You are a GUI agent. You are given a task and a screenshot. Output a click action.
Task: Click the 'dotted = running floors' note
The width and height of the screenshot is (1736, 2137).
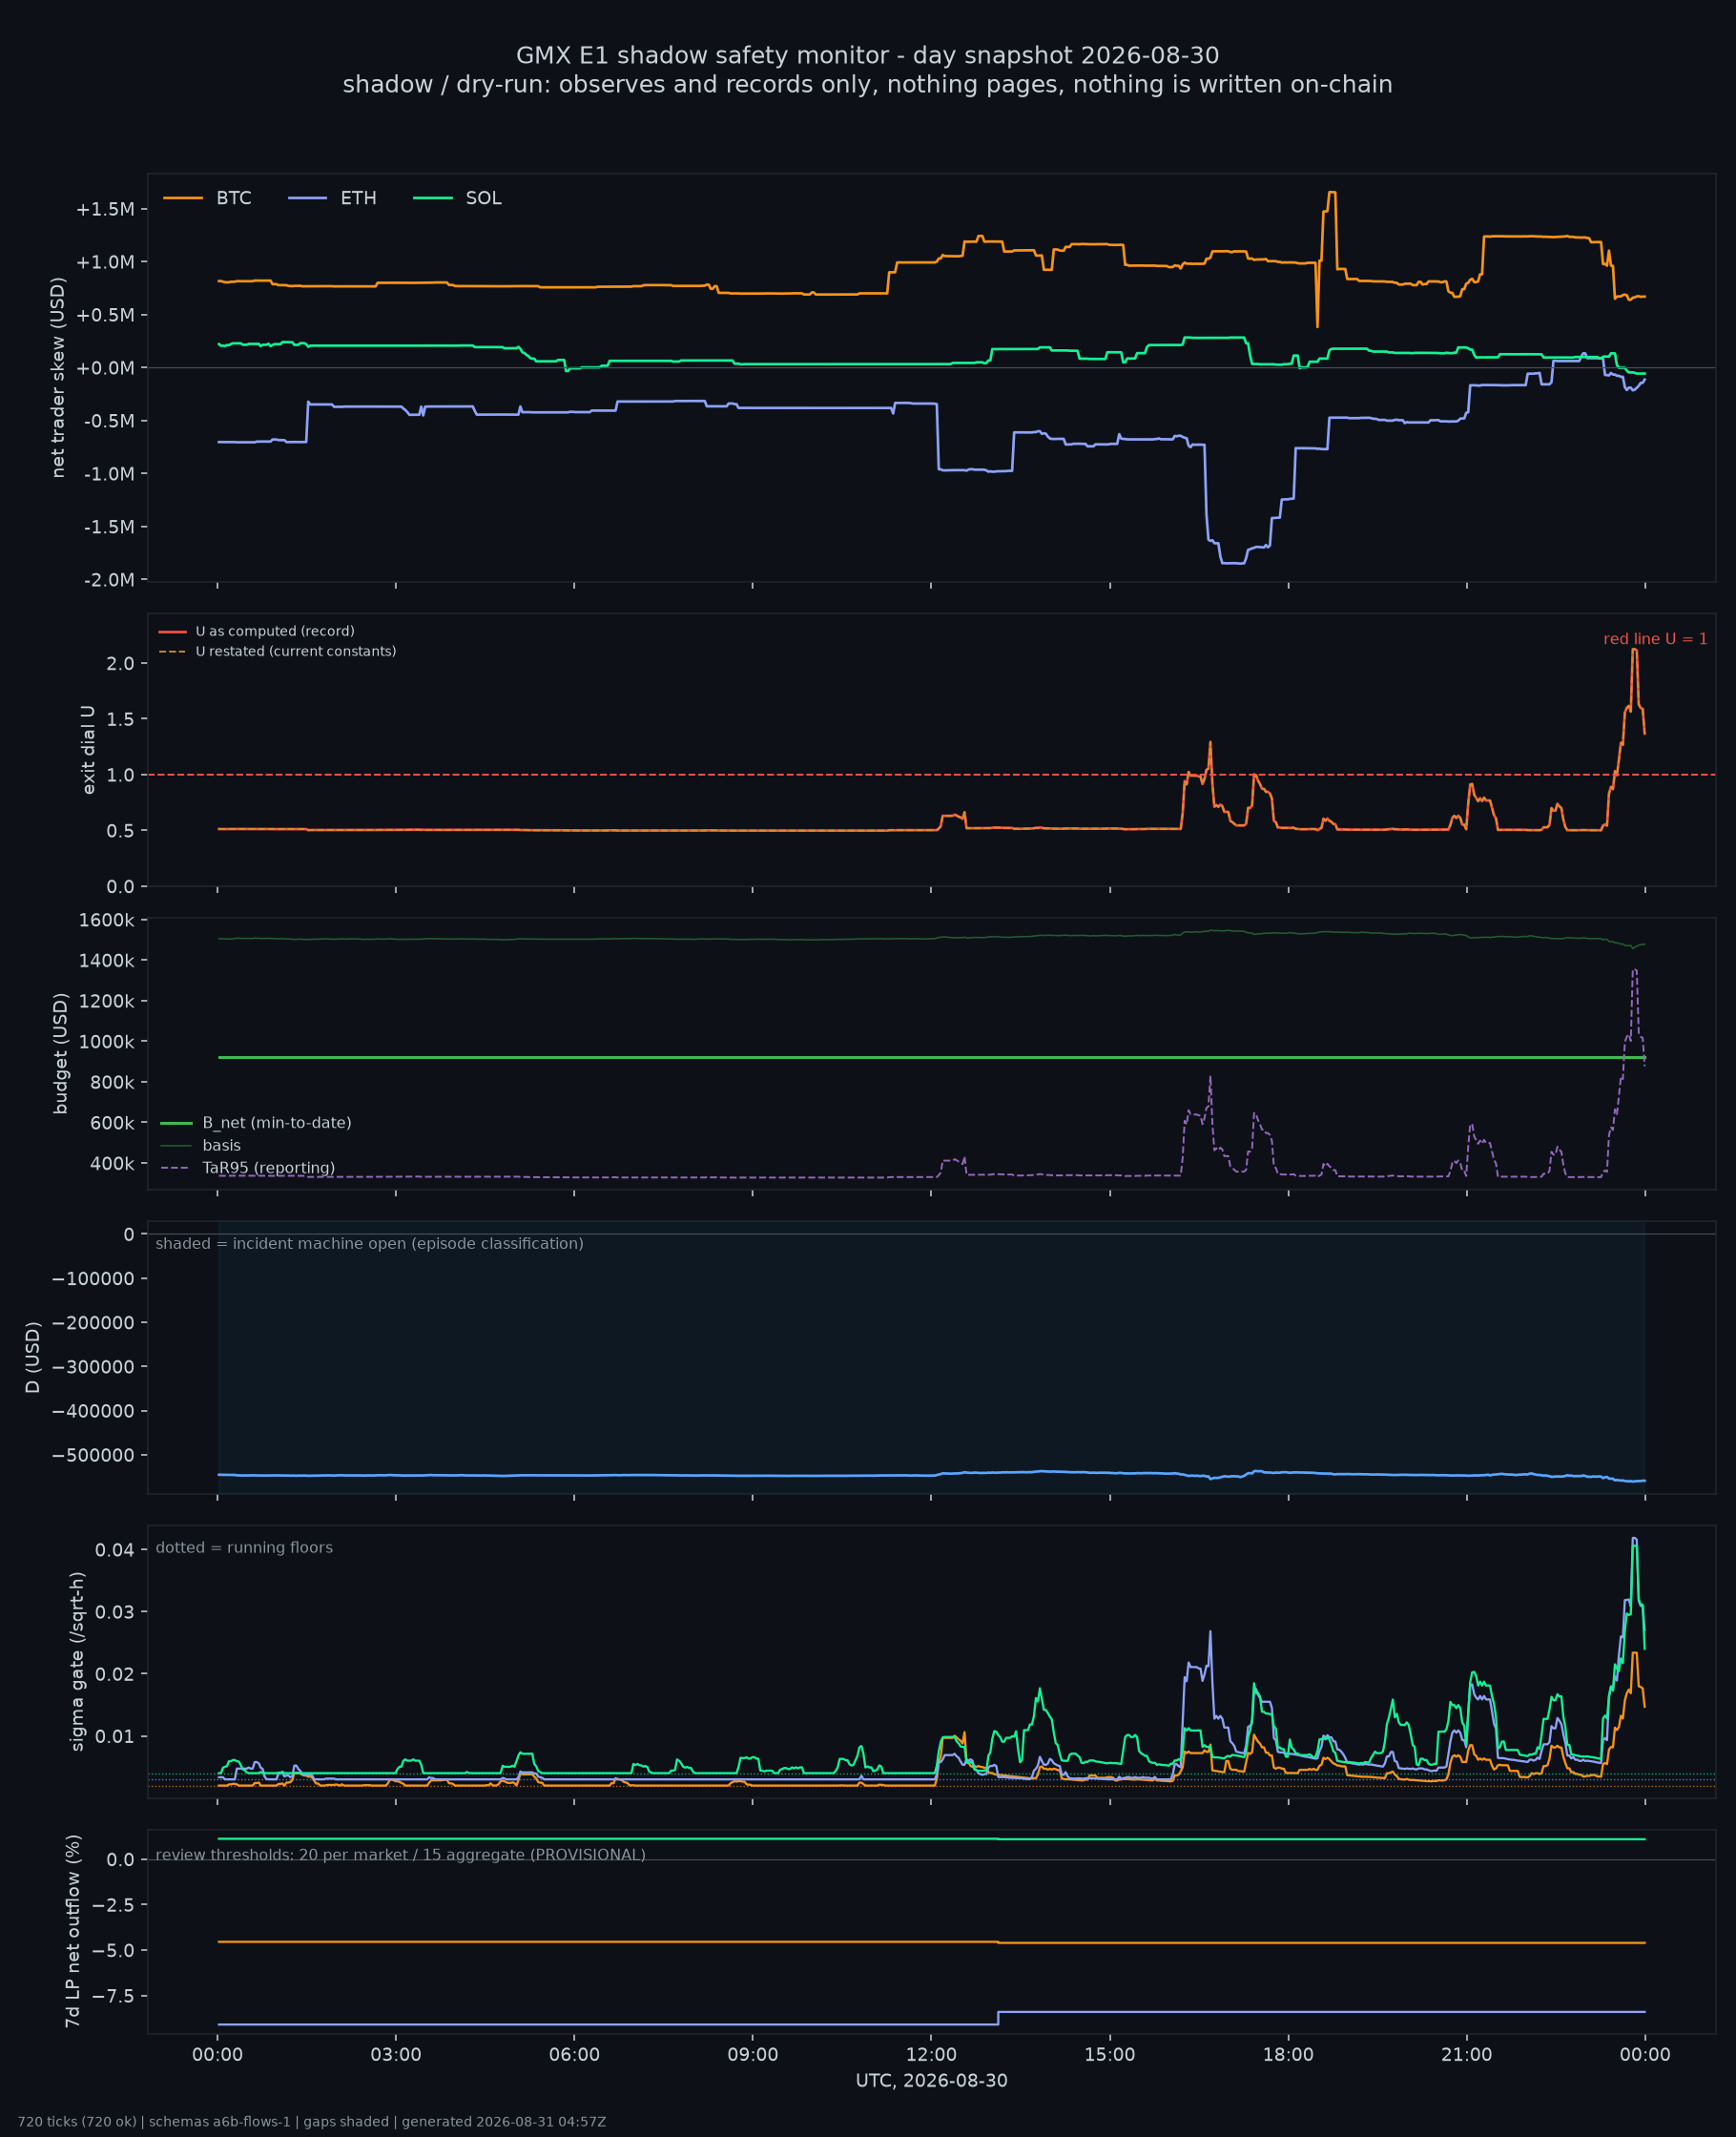pyautogui.click(x=244, y=1547)
